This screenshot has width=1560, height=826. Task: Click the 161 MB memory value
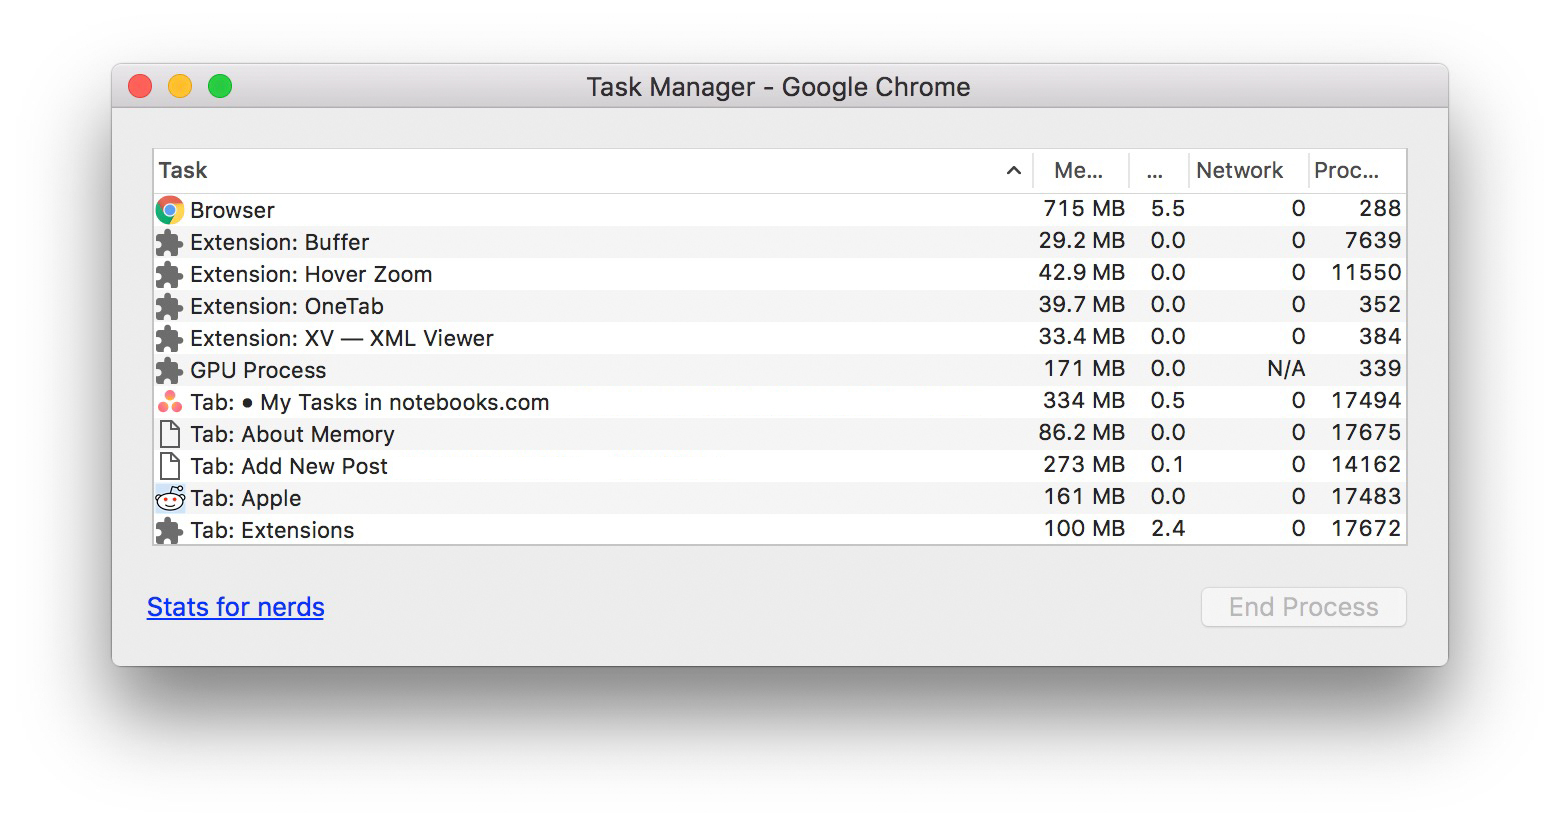(x=1084, y=496)
